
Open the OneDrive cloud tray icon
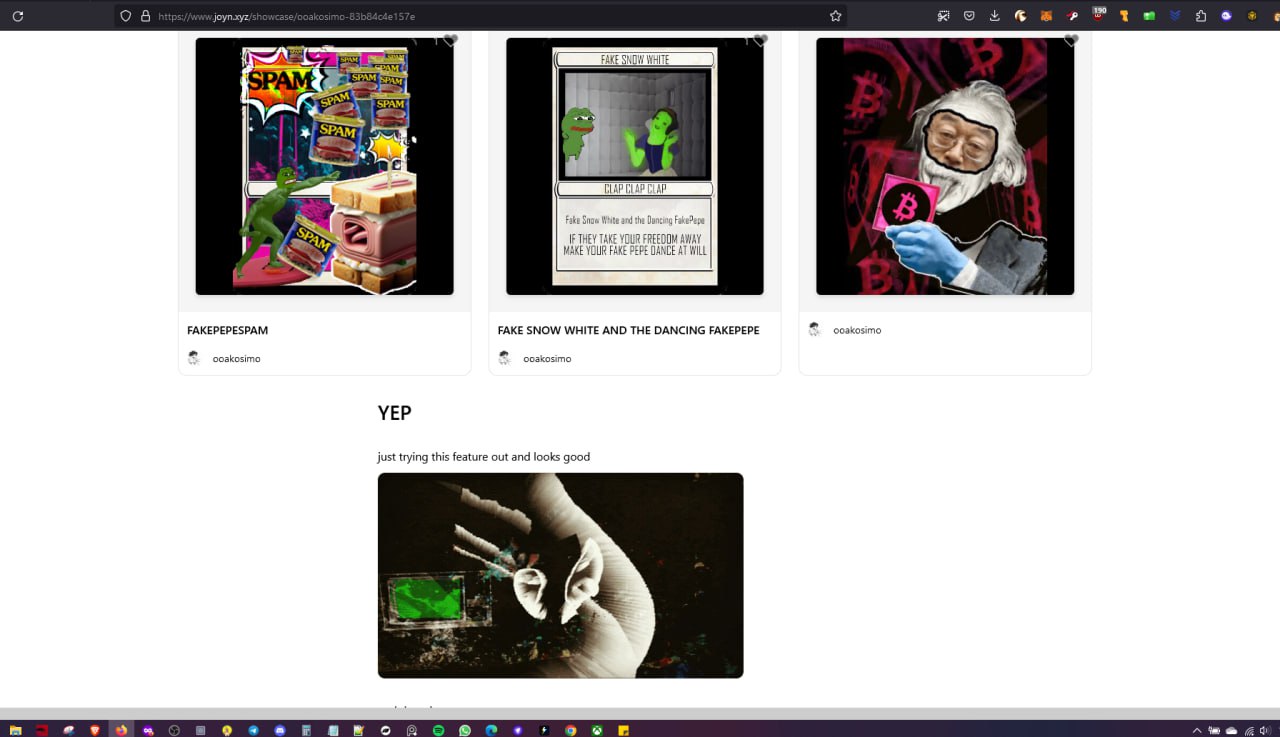click(x=1231, y=731)
